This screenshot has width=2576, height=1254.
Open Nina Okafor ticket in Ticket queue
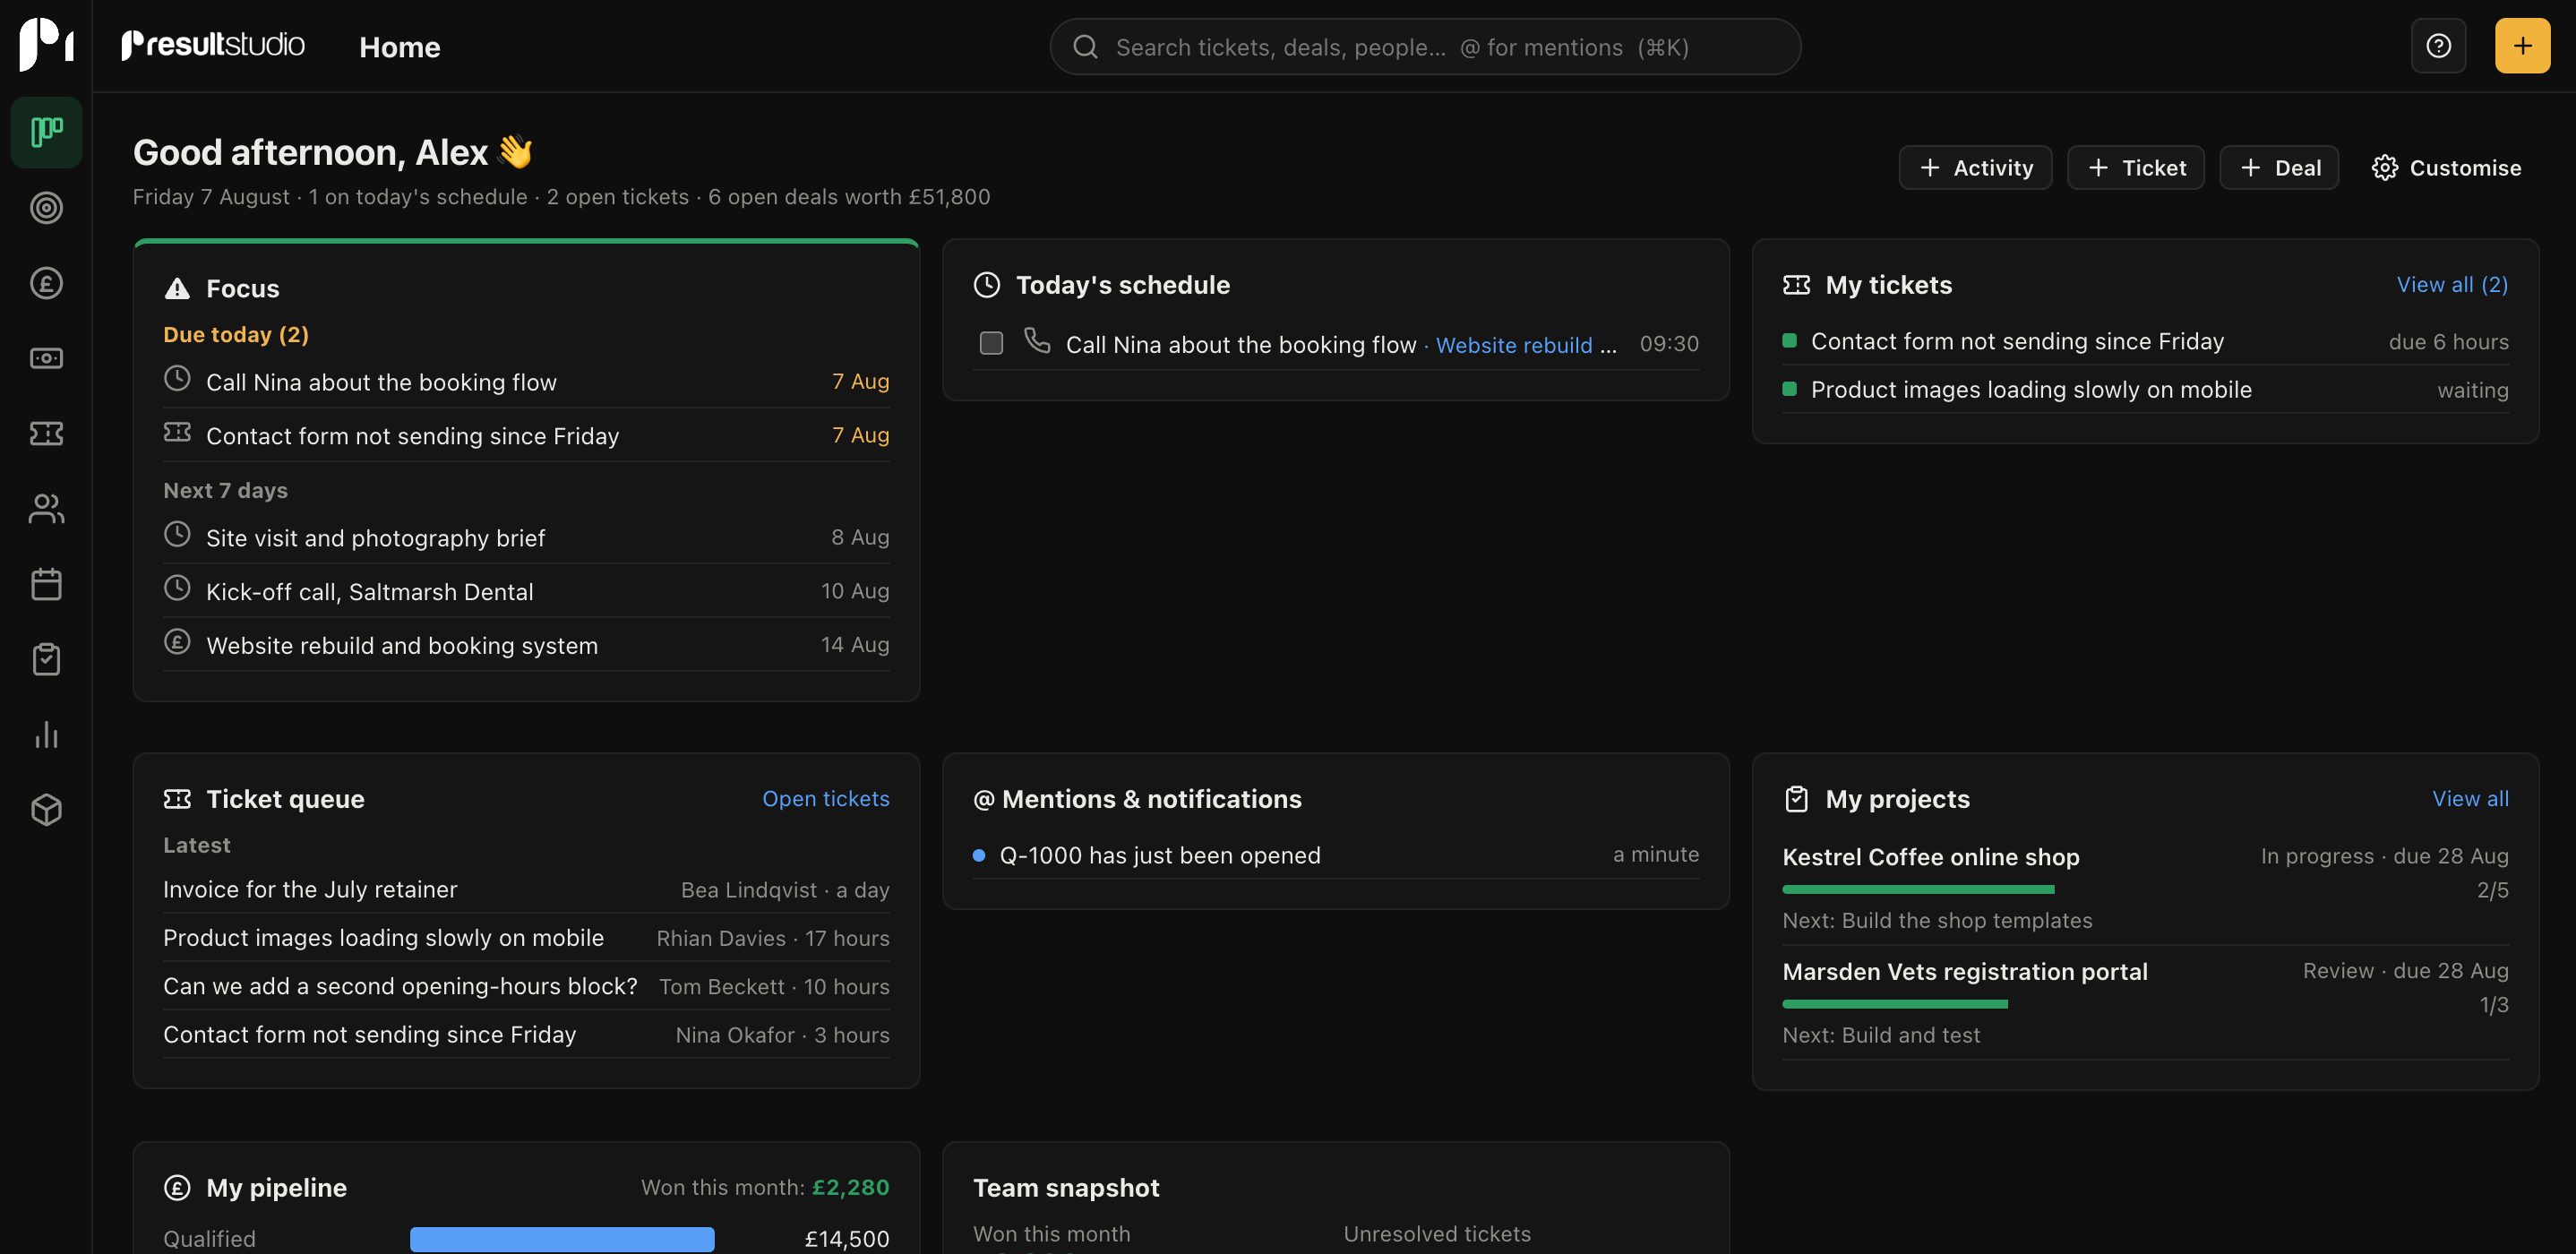coord(526,1035)
